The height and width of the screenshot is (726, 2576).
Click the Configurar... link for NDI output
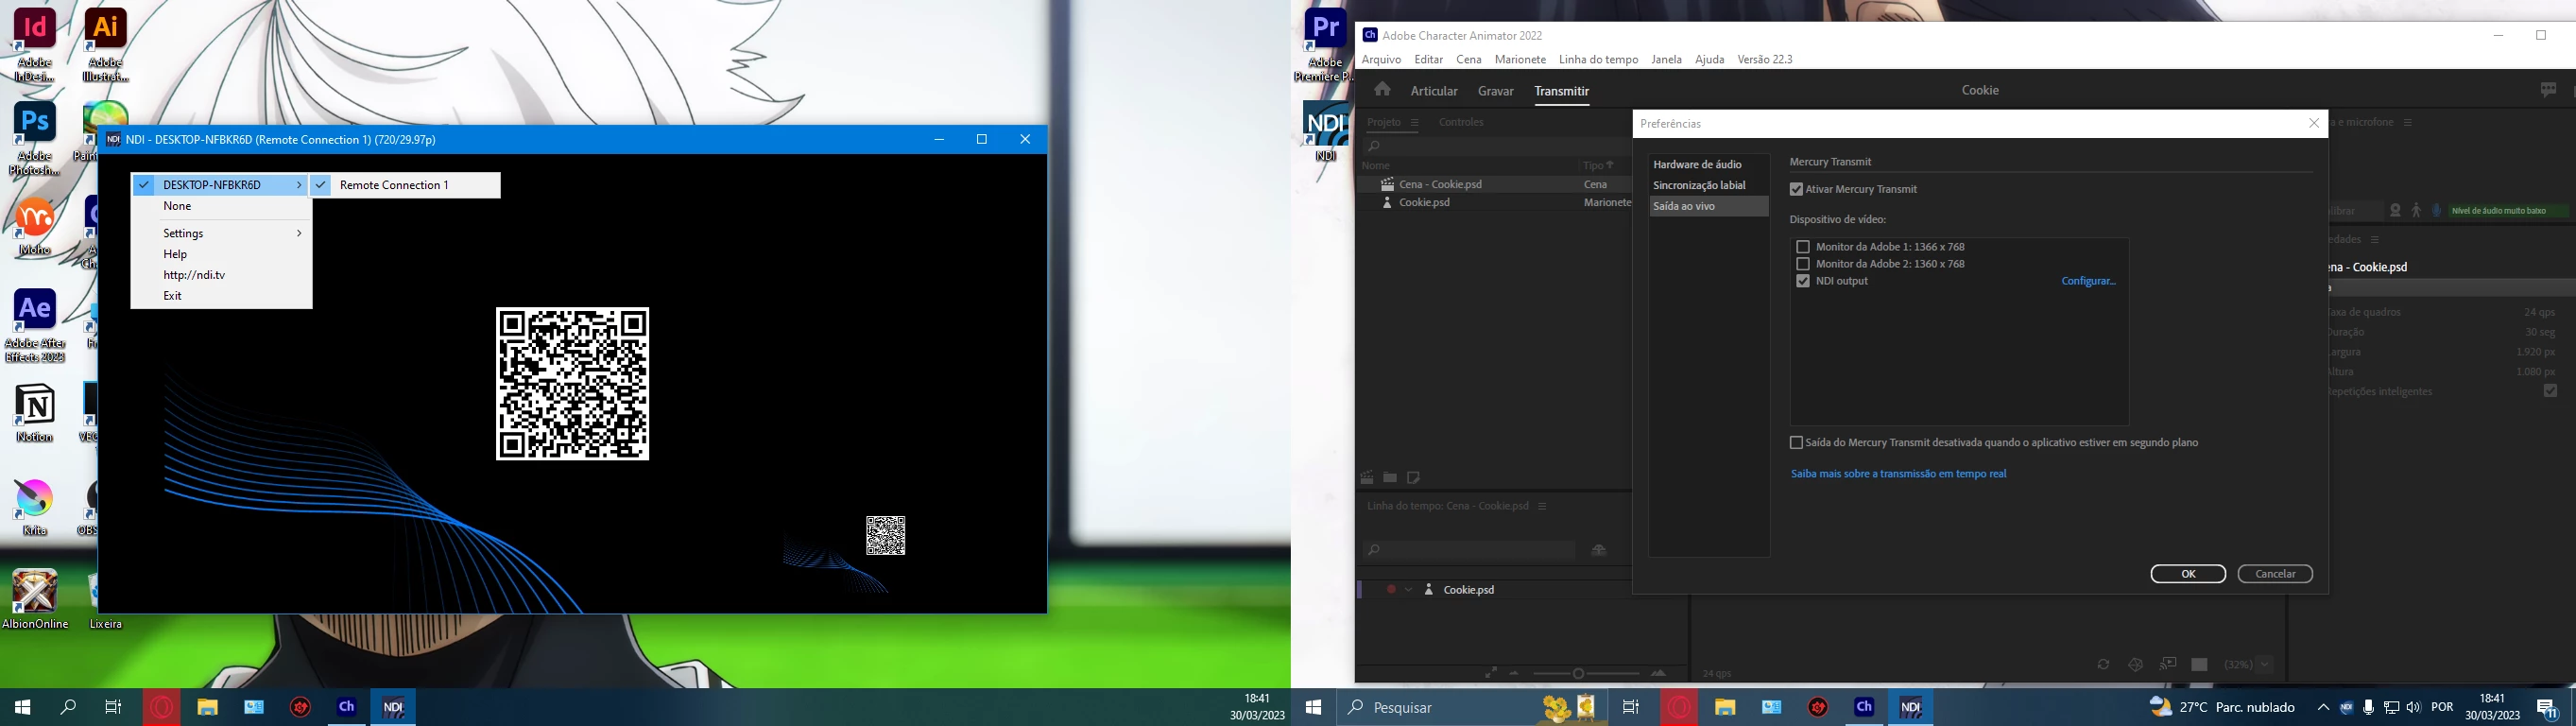(x=2088, y=281)
